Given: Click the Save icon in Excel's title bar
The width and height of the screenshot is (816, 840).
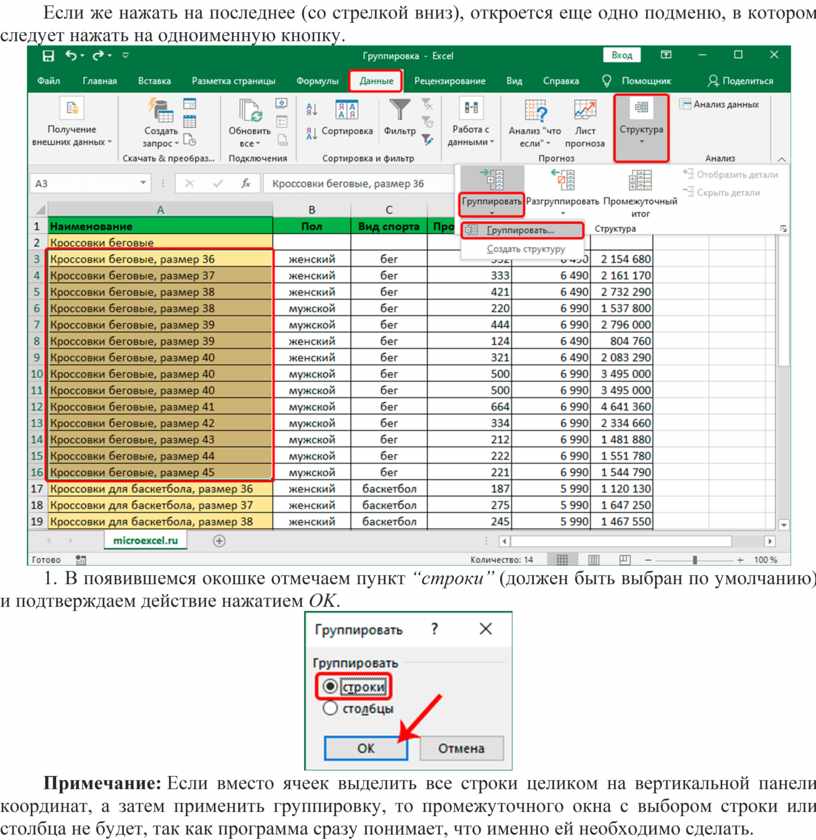Looking at the screenshot, I should pyautogui.click(x=48, y=56).
